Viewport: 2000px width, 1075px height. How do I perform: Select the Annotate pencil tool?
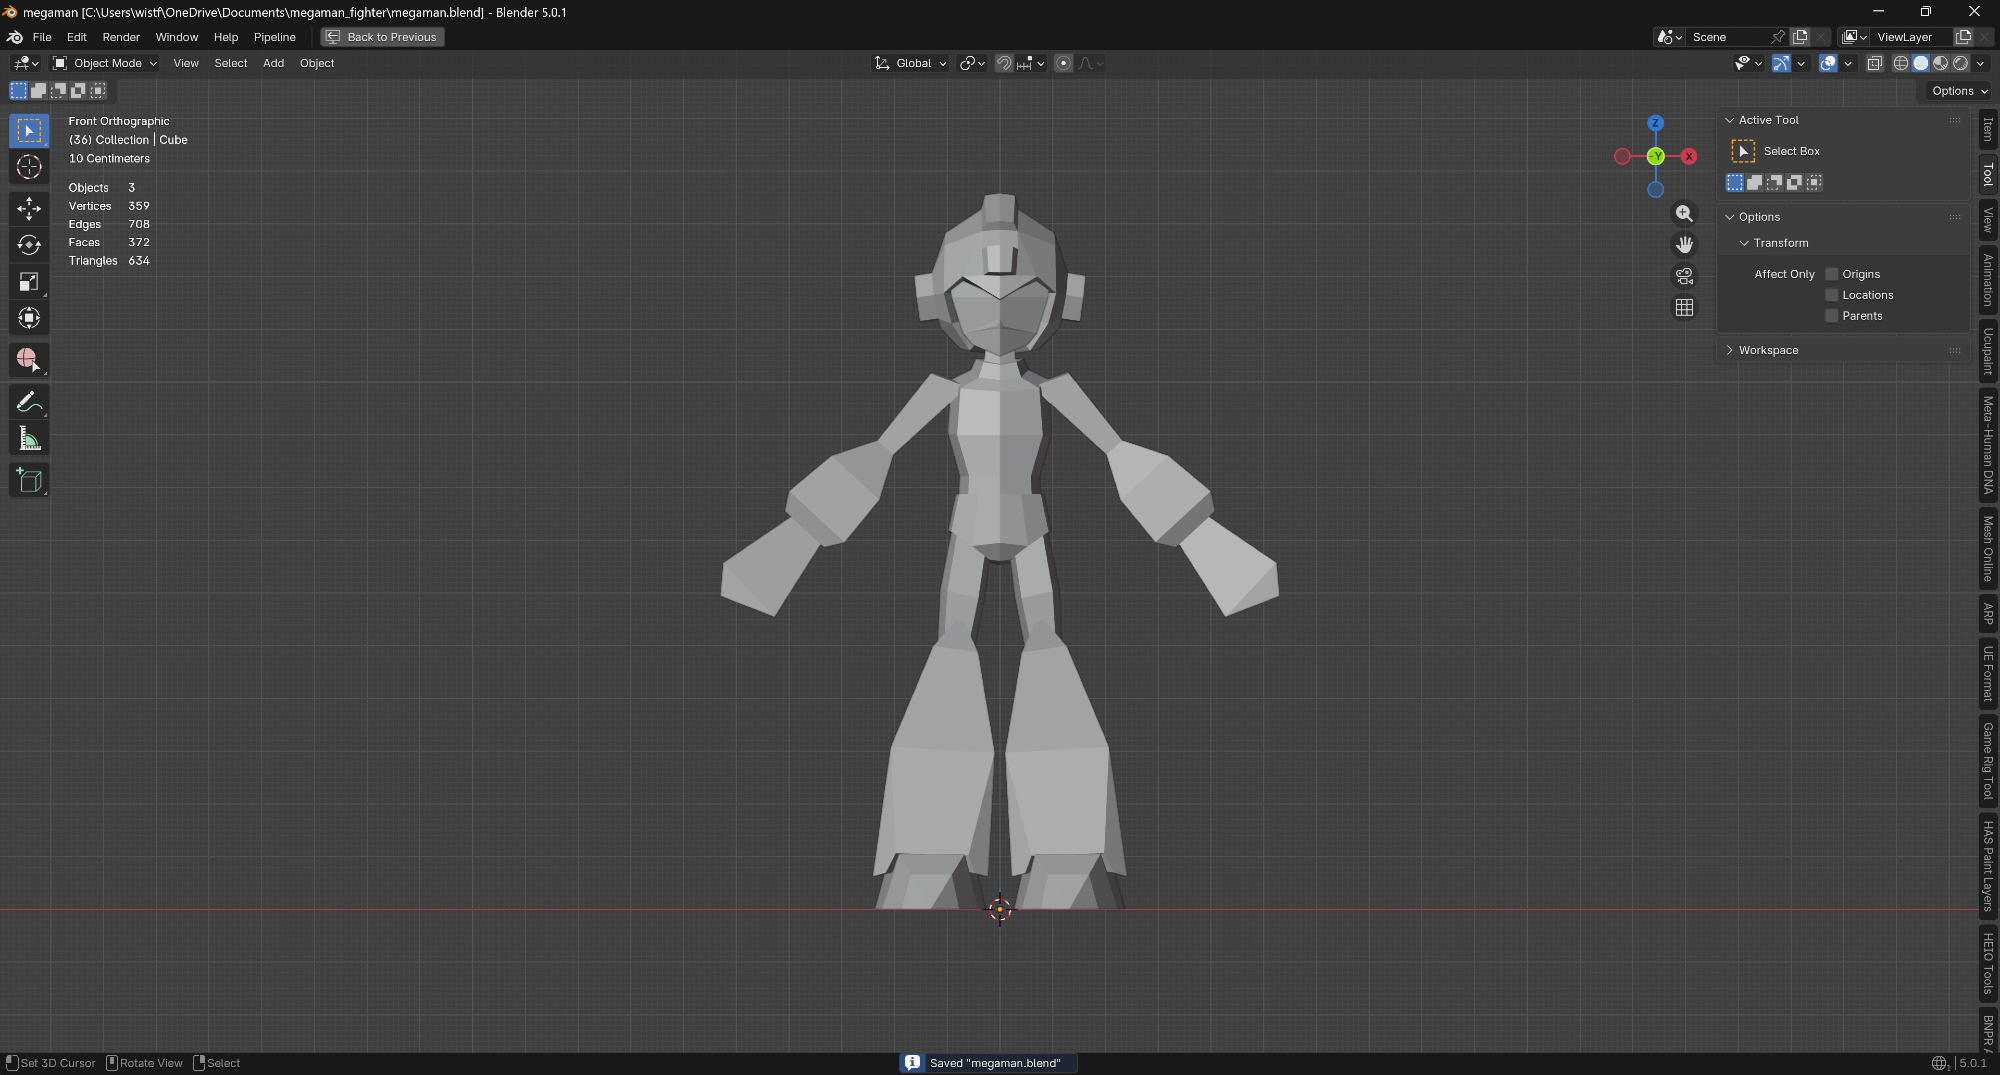pos(29,402)
